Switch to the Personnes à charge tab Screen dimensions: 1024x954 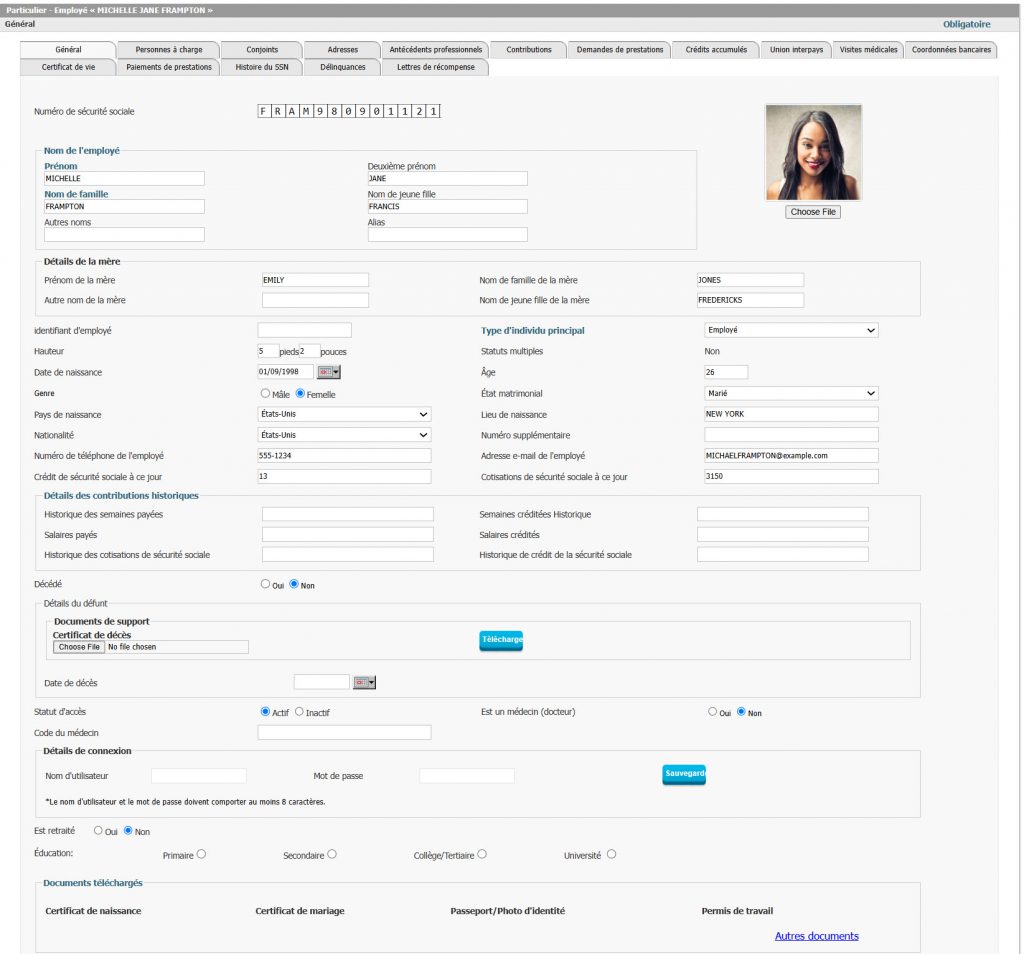[x=168, y=50]
